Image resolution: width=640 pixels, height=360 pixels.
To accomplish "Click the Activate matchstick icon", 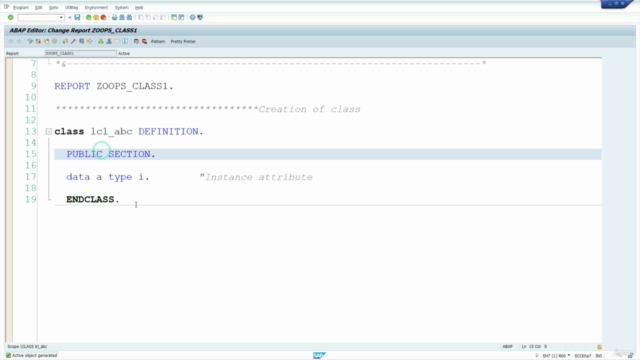I will 73,41.
